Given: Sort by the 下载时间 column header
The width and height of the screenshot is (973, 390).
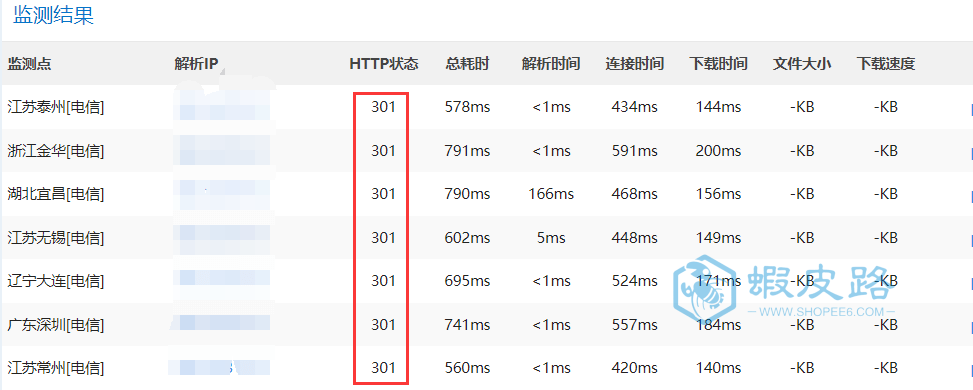Looking at the screenshot, I should click(x=719, y=63).
